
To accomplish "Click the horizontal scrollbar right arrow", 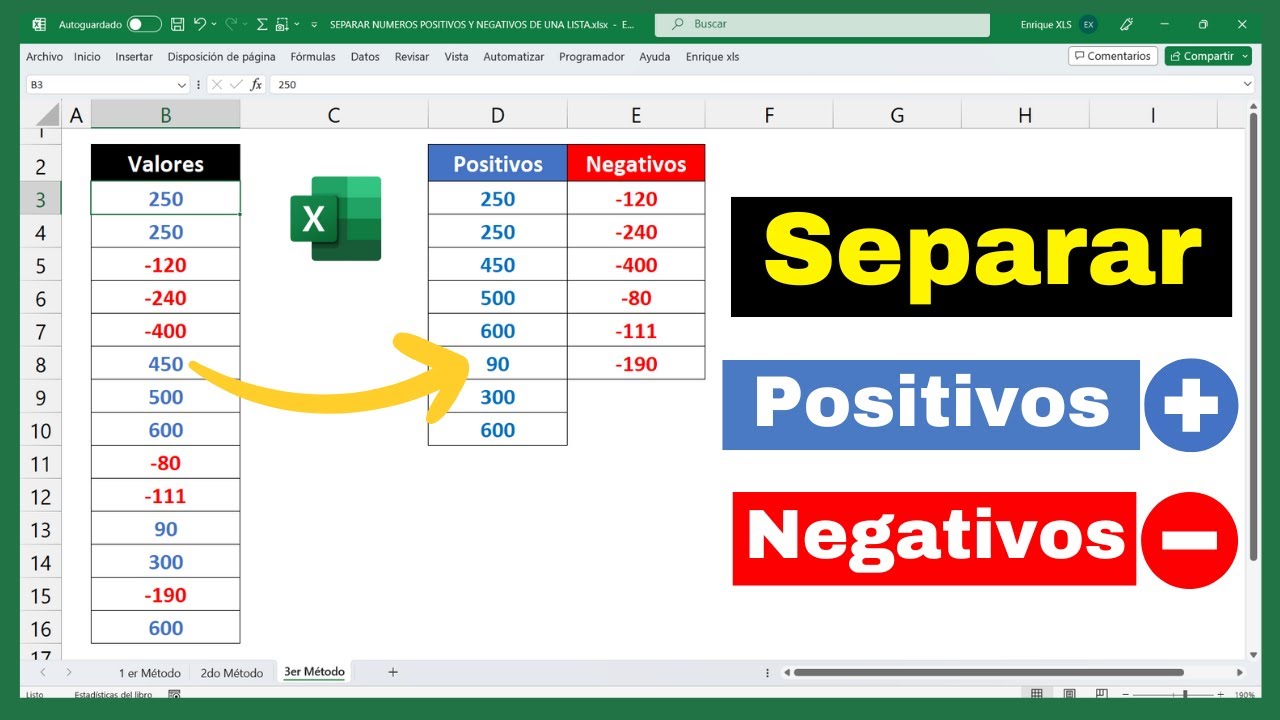I will (x=1240, y=673).
